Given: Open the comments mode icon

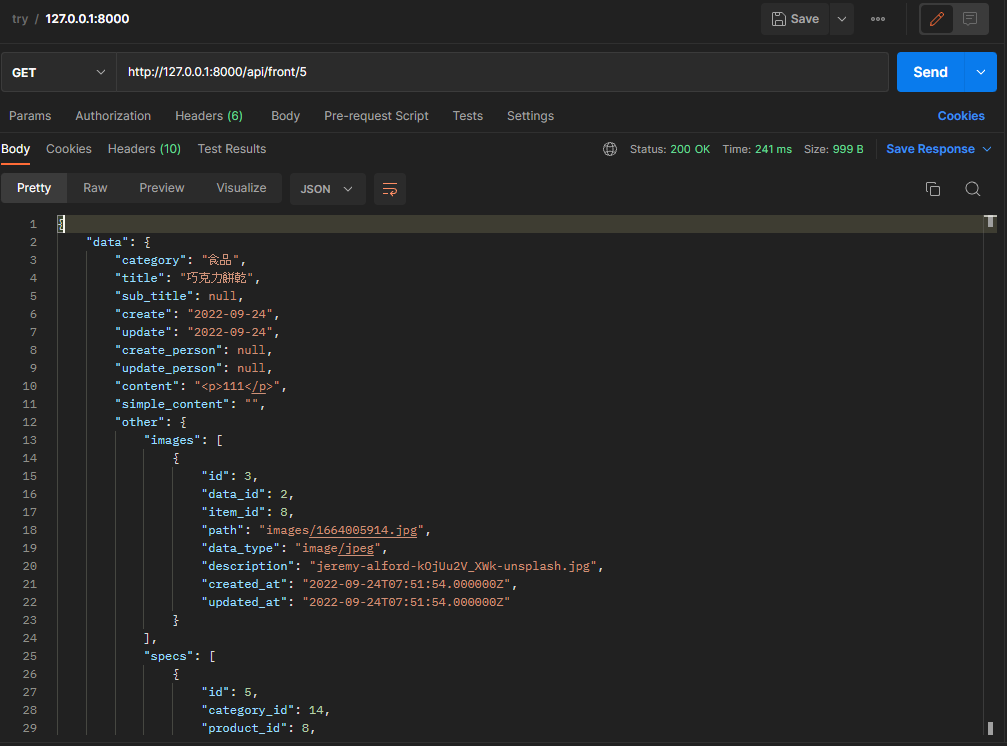Looking at the screenshot, I should pos(970,19).
